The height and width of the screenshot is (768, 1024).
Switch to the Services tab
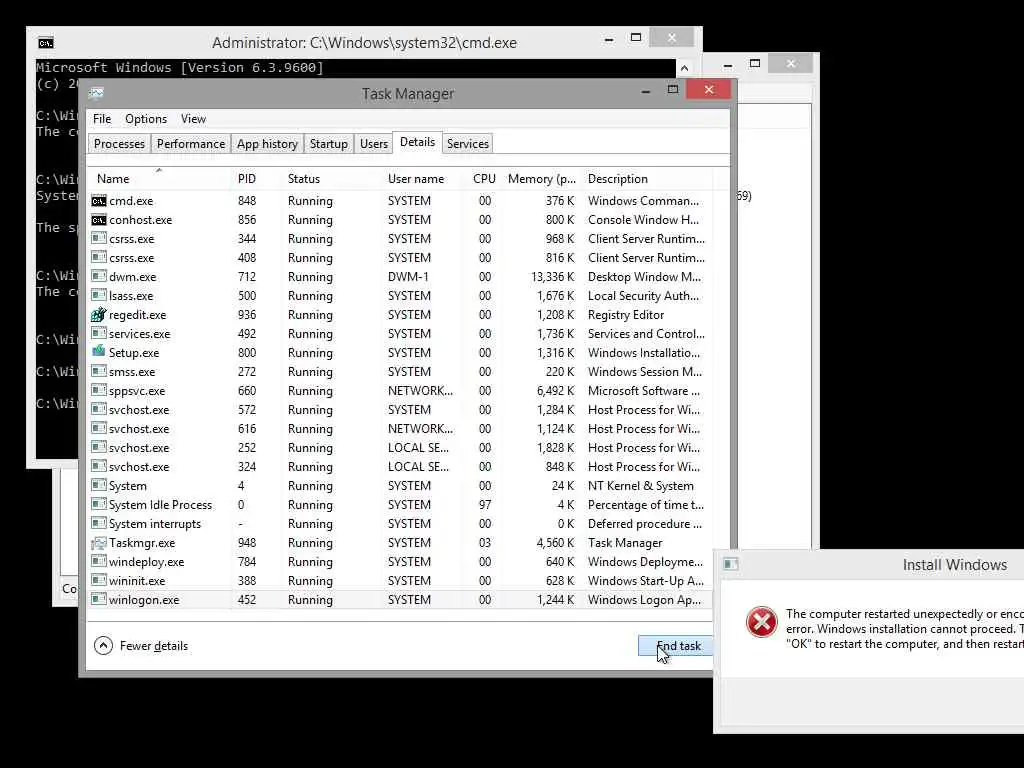(468, 144)
